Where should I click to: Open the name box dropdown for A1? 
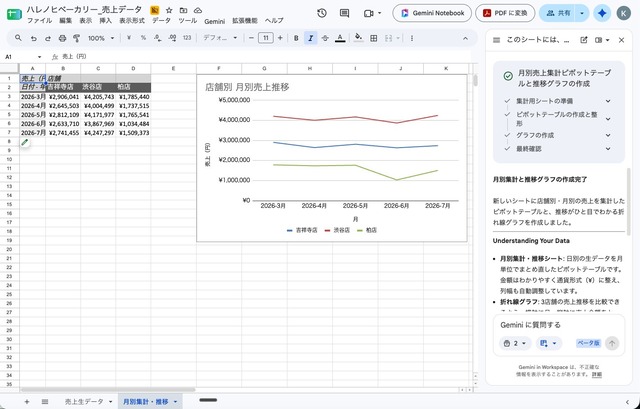(x=39, y=57)
